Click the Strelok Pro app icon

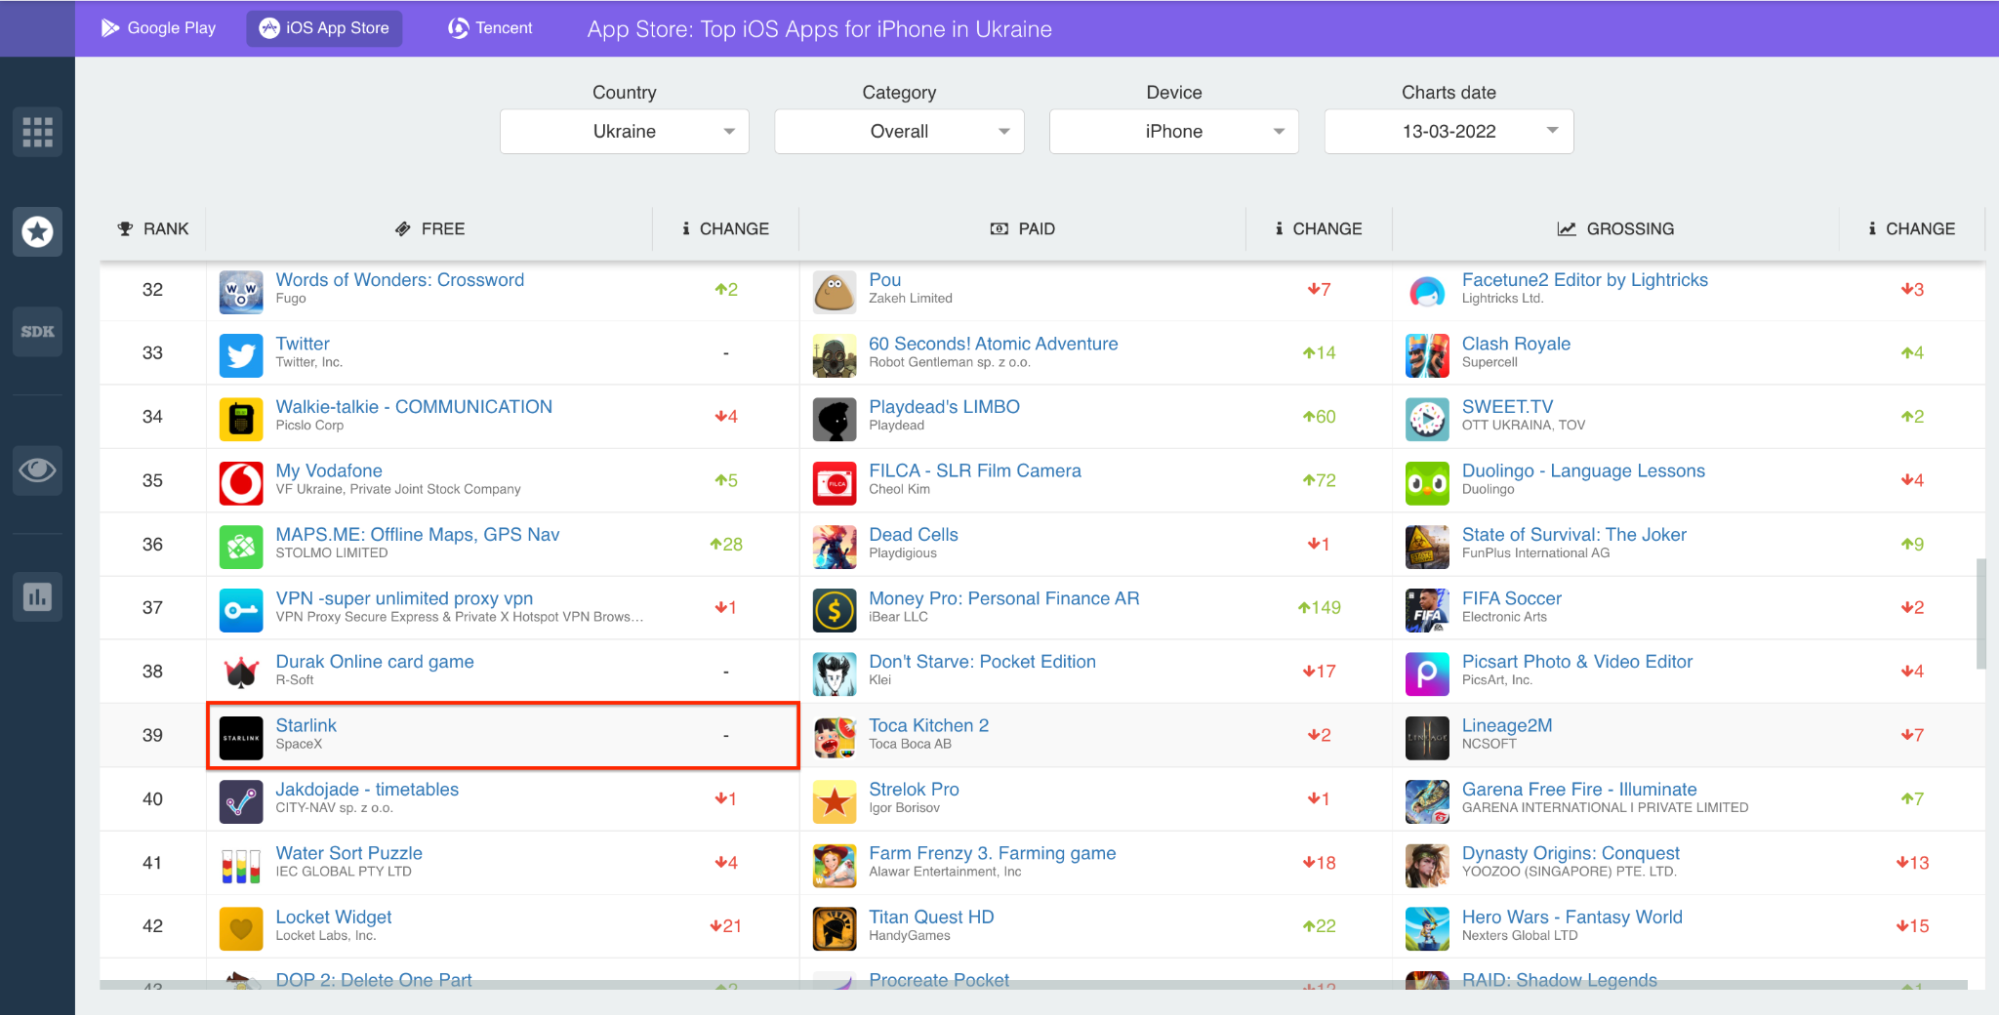tap(834, 801)
